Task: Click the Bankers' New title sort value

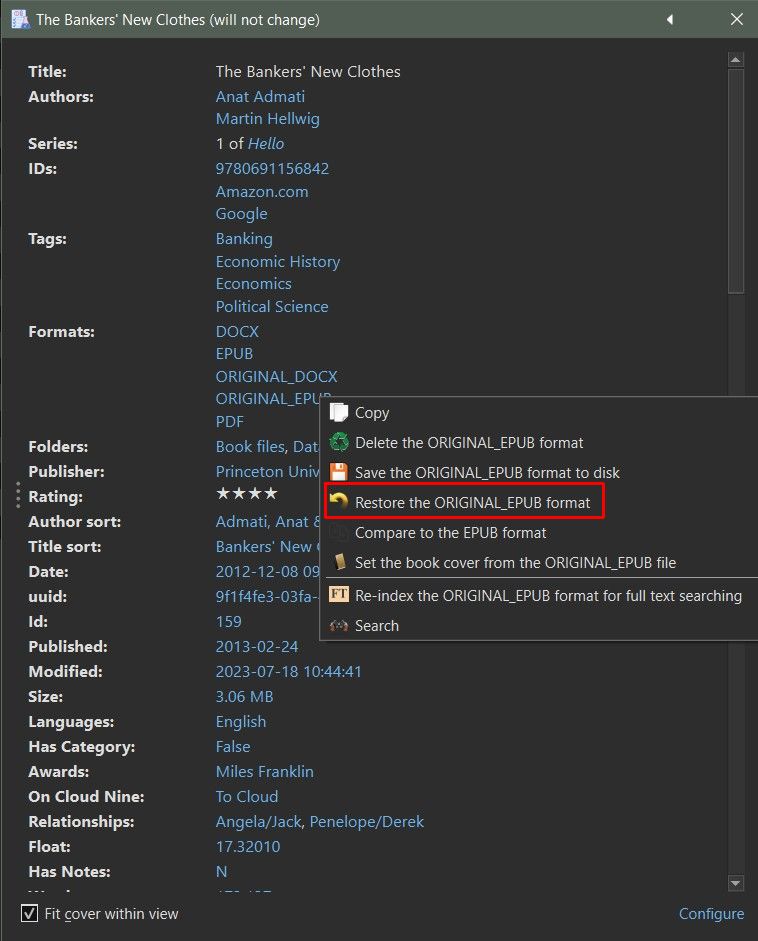Action: pos(268,547)
